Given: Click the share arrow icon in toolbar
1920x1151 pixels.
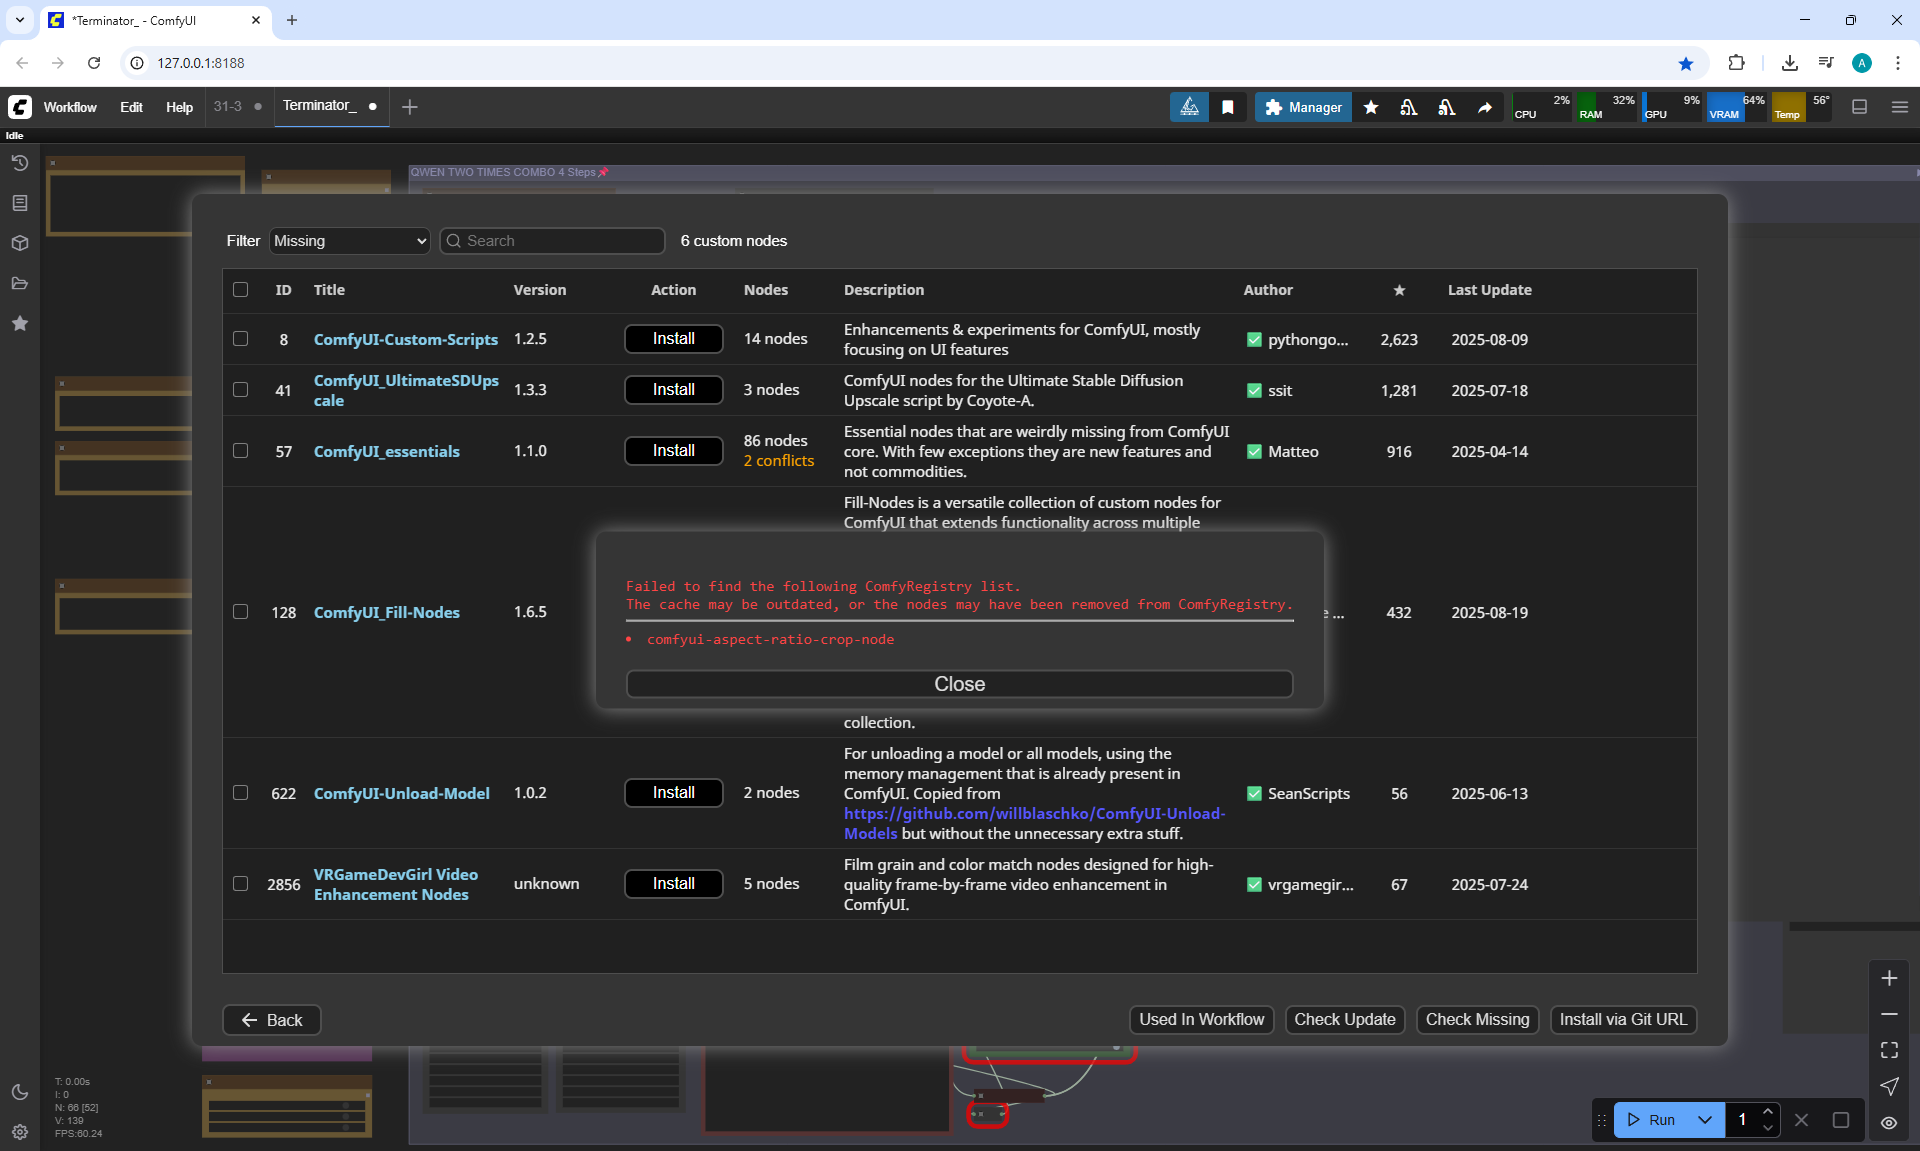Looking at the screenshot, I should coord(1485,107).
